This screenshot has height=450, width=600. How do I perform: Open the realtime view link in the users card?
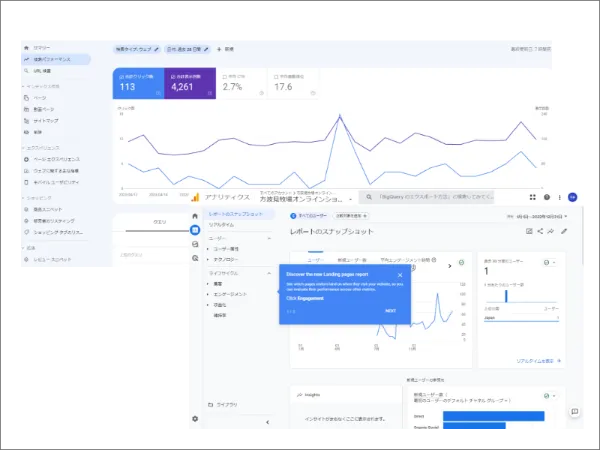[538, 360]
